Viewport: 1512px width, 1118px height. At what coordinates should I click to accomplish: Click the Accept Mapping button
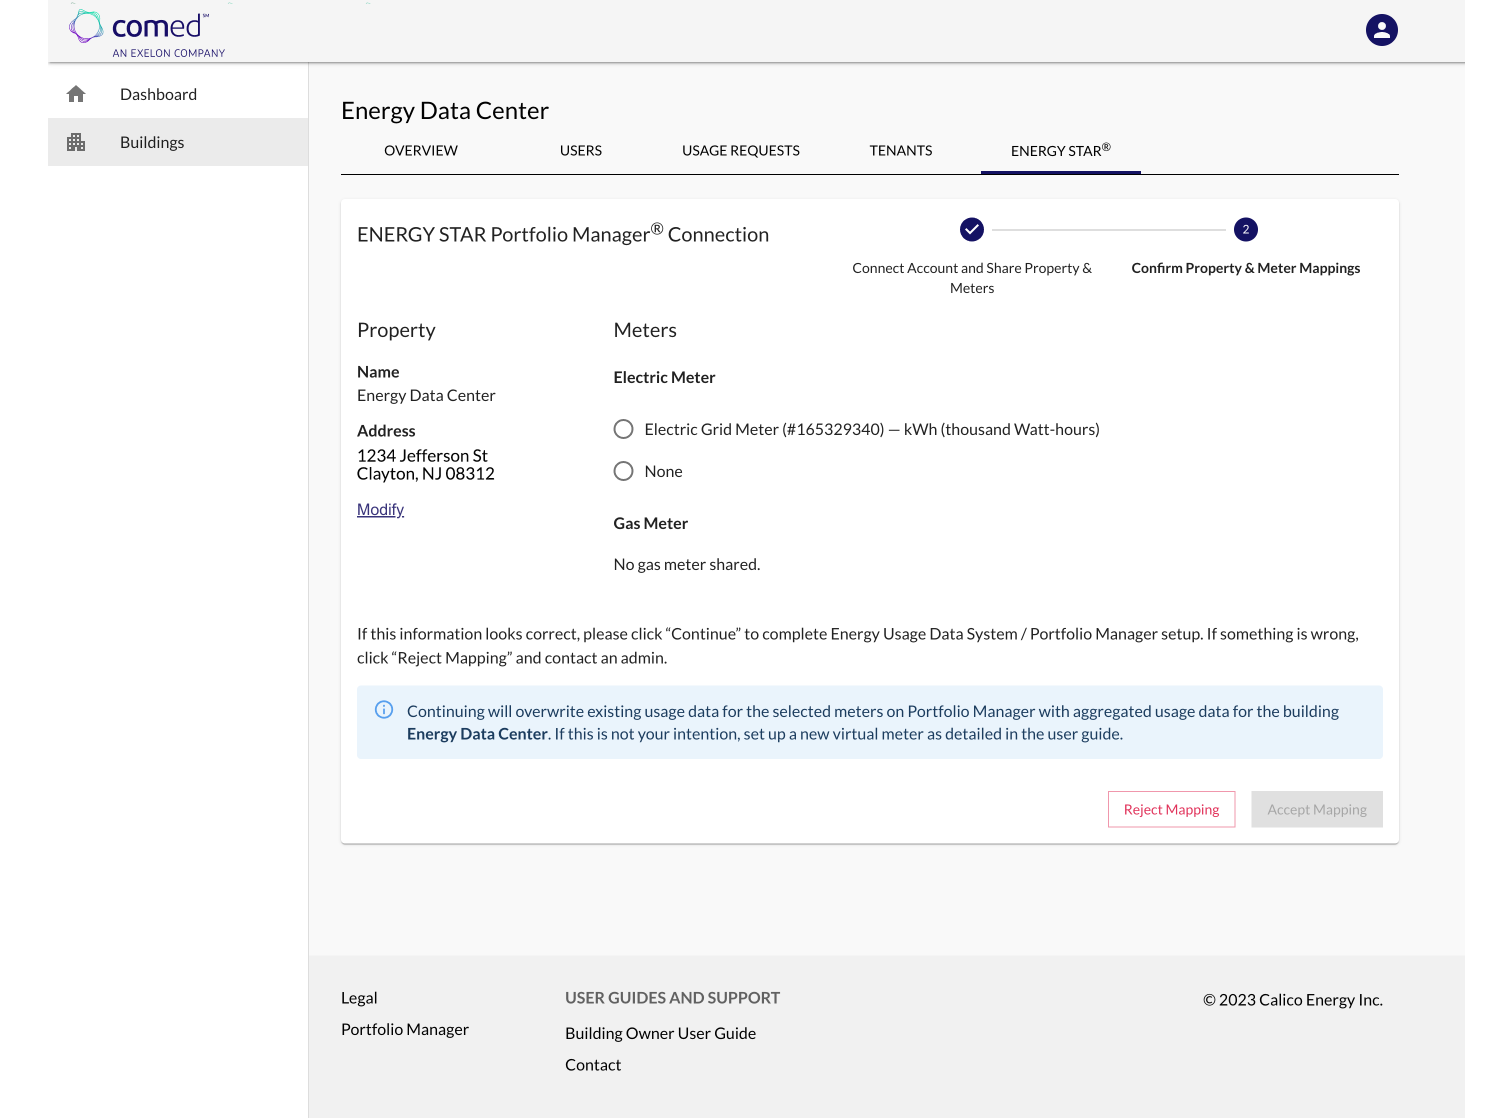1316,810
